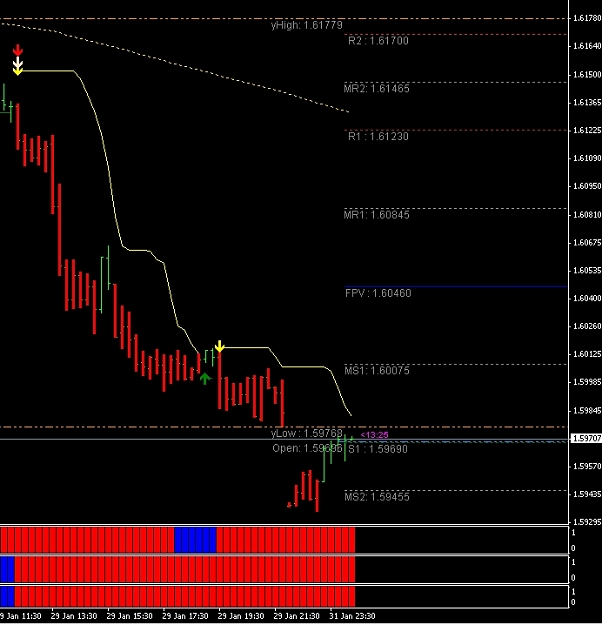Click the 29 Jan 21:30 time axis label
The width and height of the screenshot is (602, 625).
(x=297, y=616)
